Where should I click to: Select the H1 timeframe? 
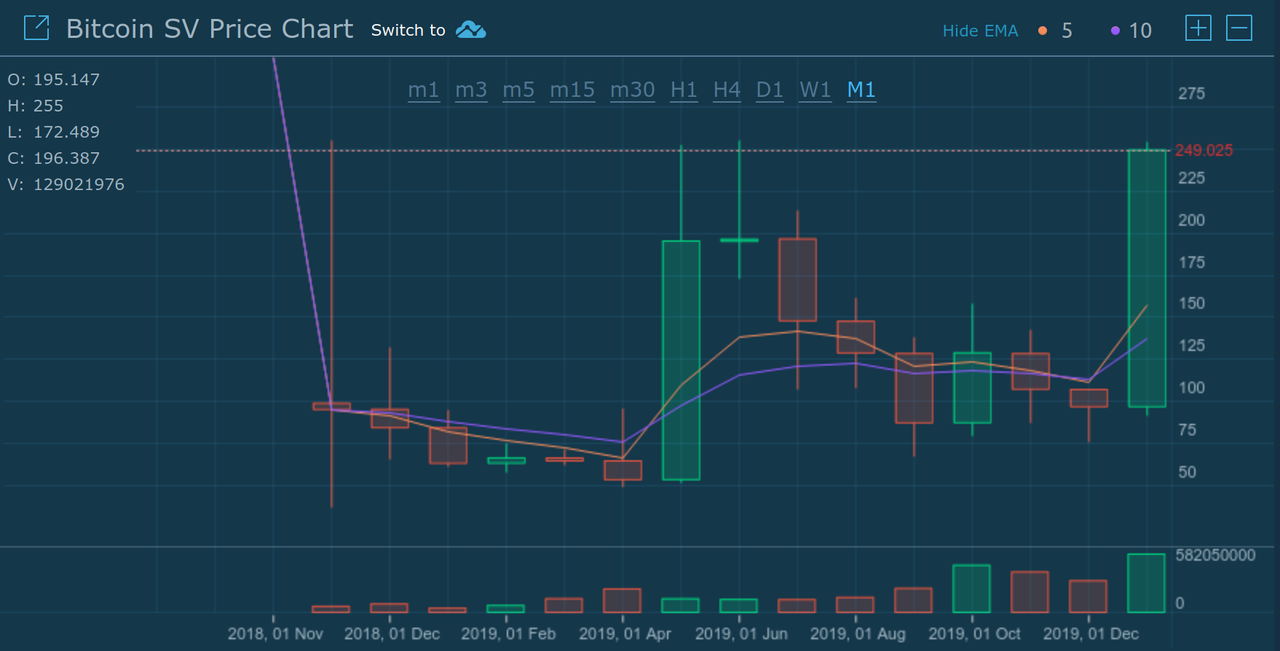684,90
